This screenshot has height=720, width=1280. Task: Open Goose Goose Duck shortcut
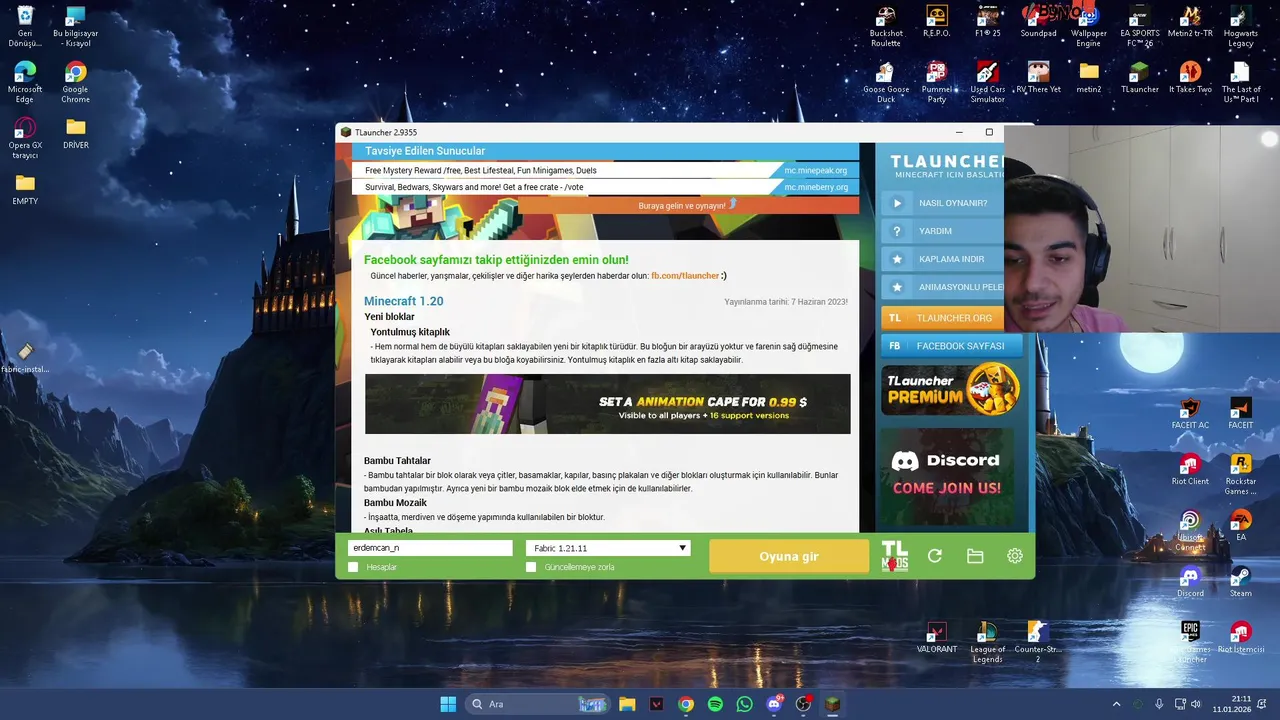886,82
